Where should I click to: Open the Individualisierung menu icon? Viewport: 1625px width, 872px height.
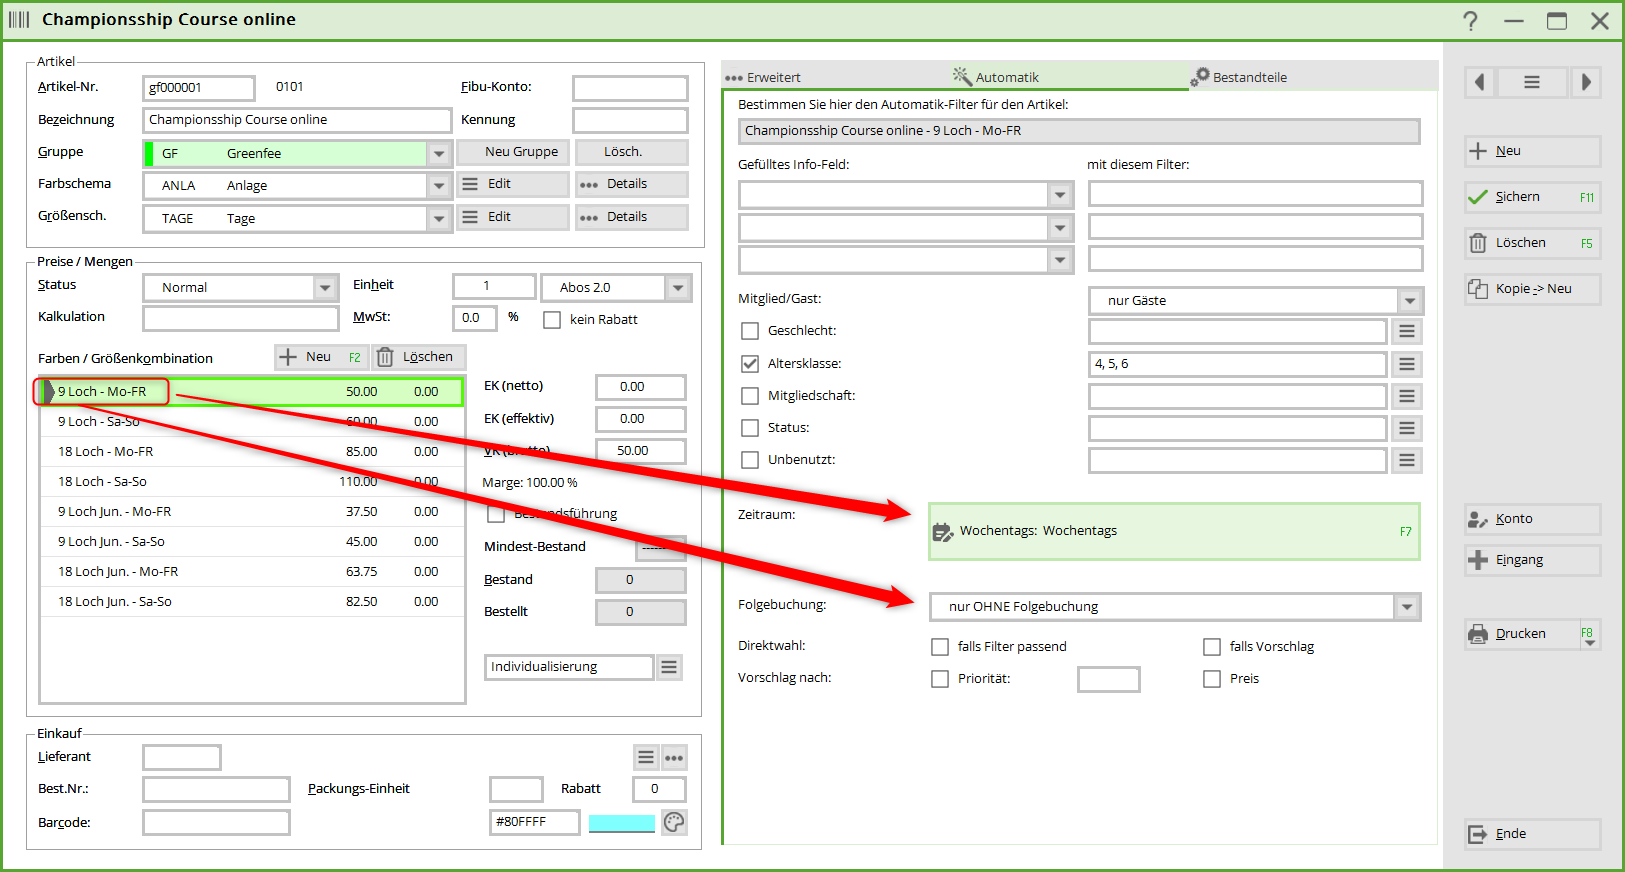pyautogui.click(x=669, y=667)
